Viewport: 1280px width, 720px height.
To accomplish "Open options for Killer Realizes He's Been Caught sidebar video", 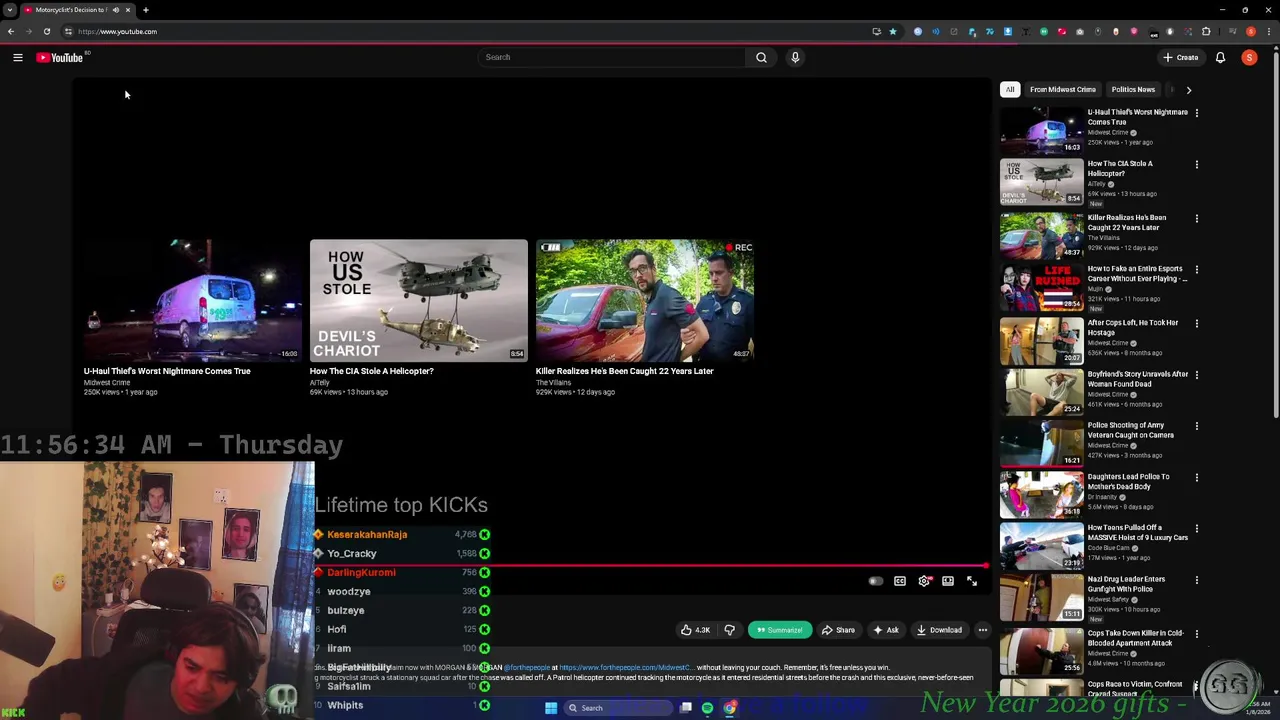I will 1196,219.
